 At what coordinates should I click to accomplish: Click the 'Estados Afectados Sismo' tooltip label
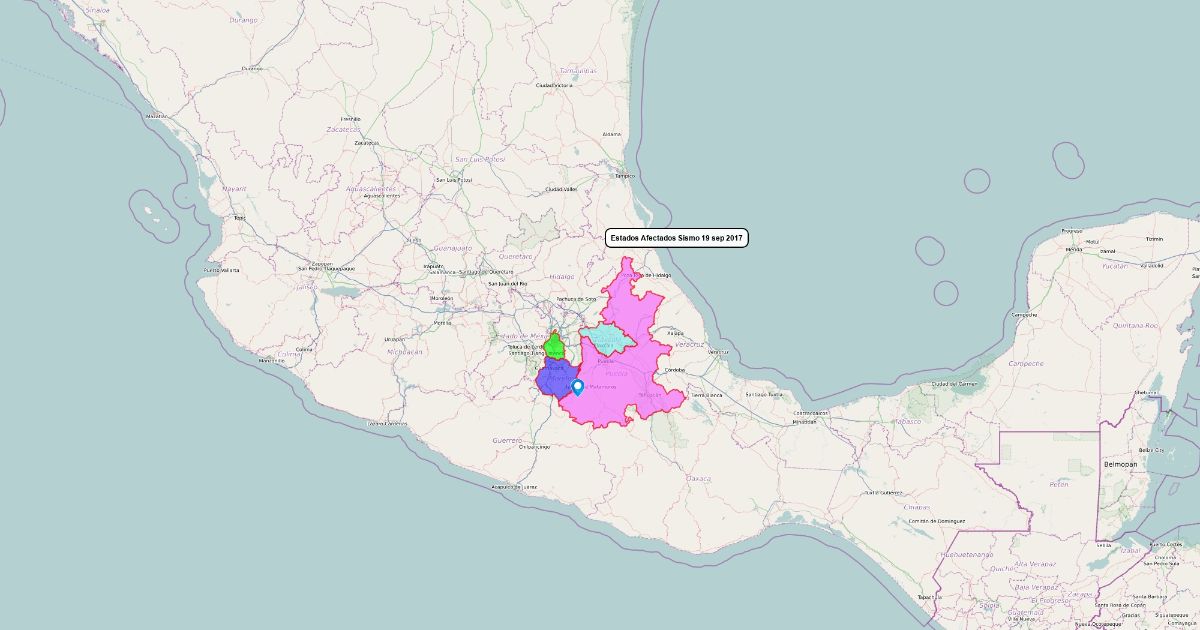(677, 238)
